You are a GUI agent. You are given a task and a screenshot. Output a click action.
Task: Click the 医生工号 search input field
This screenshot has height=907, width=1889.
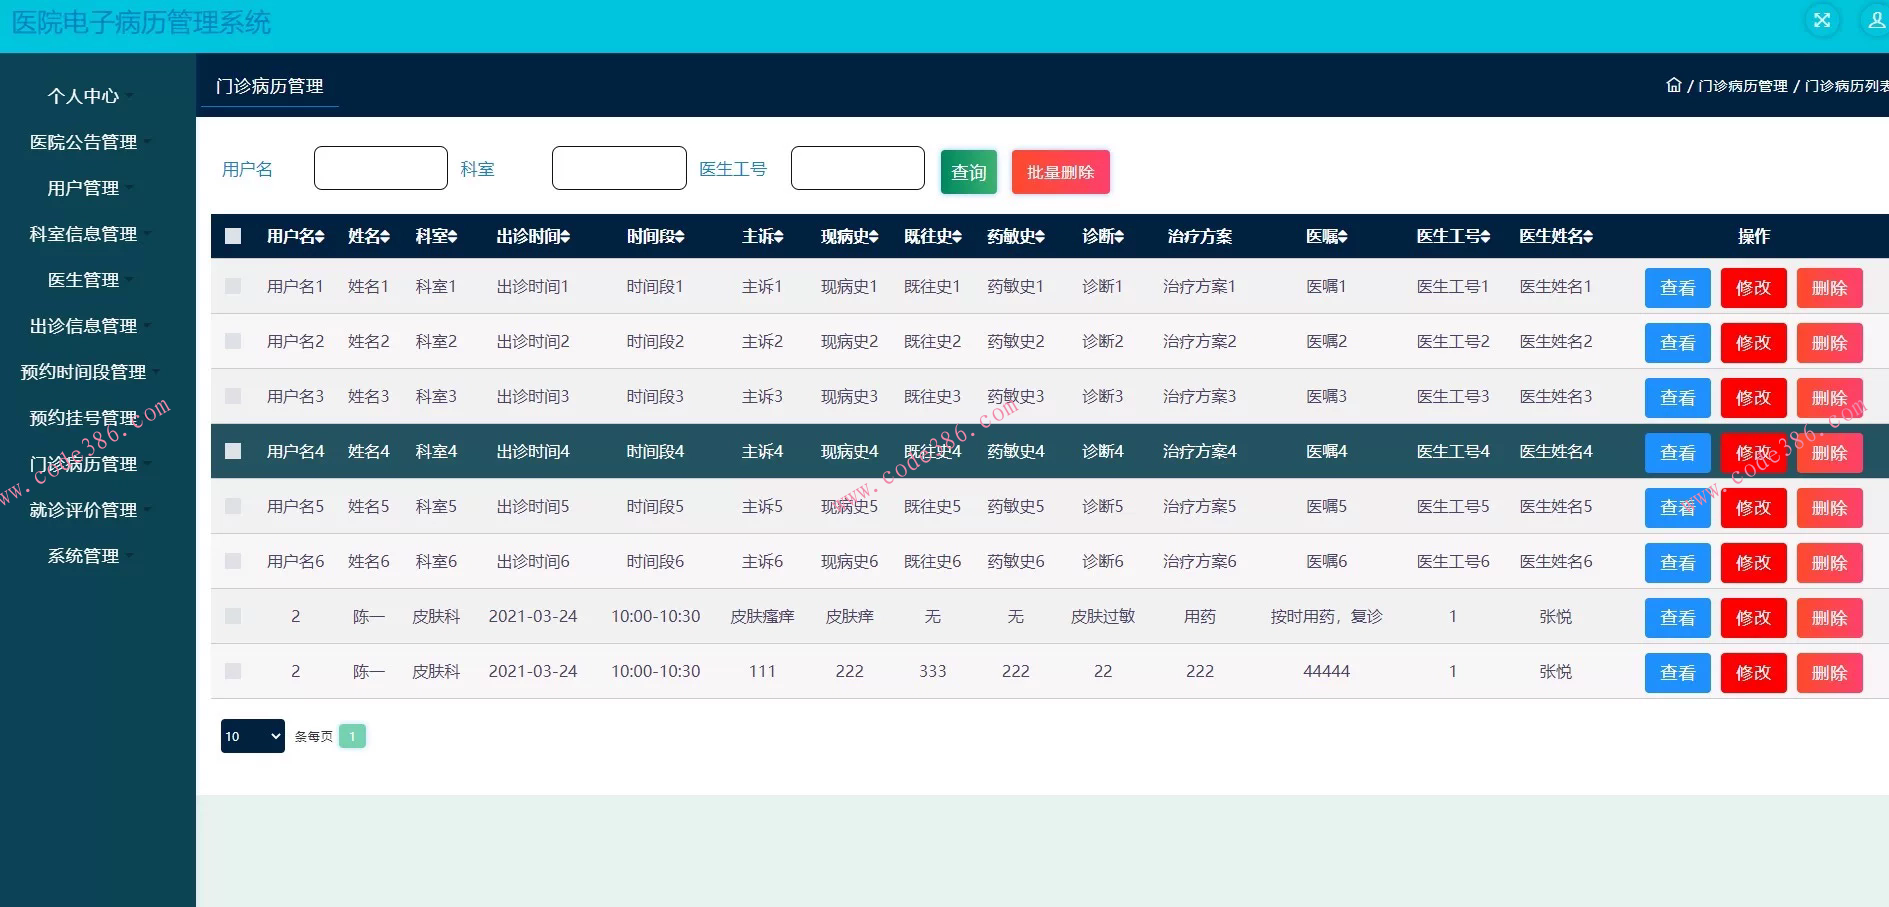click(857, 168)
